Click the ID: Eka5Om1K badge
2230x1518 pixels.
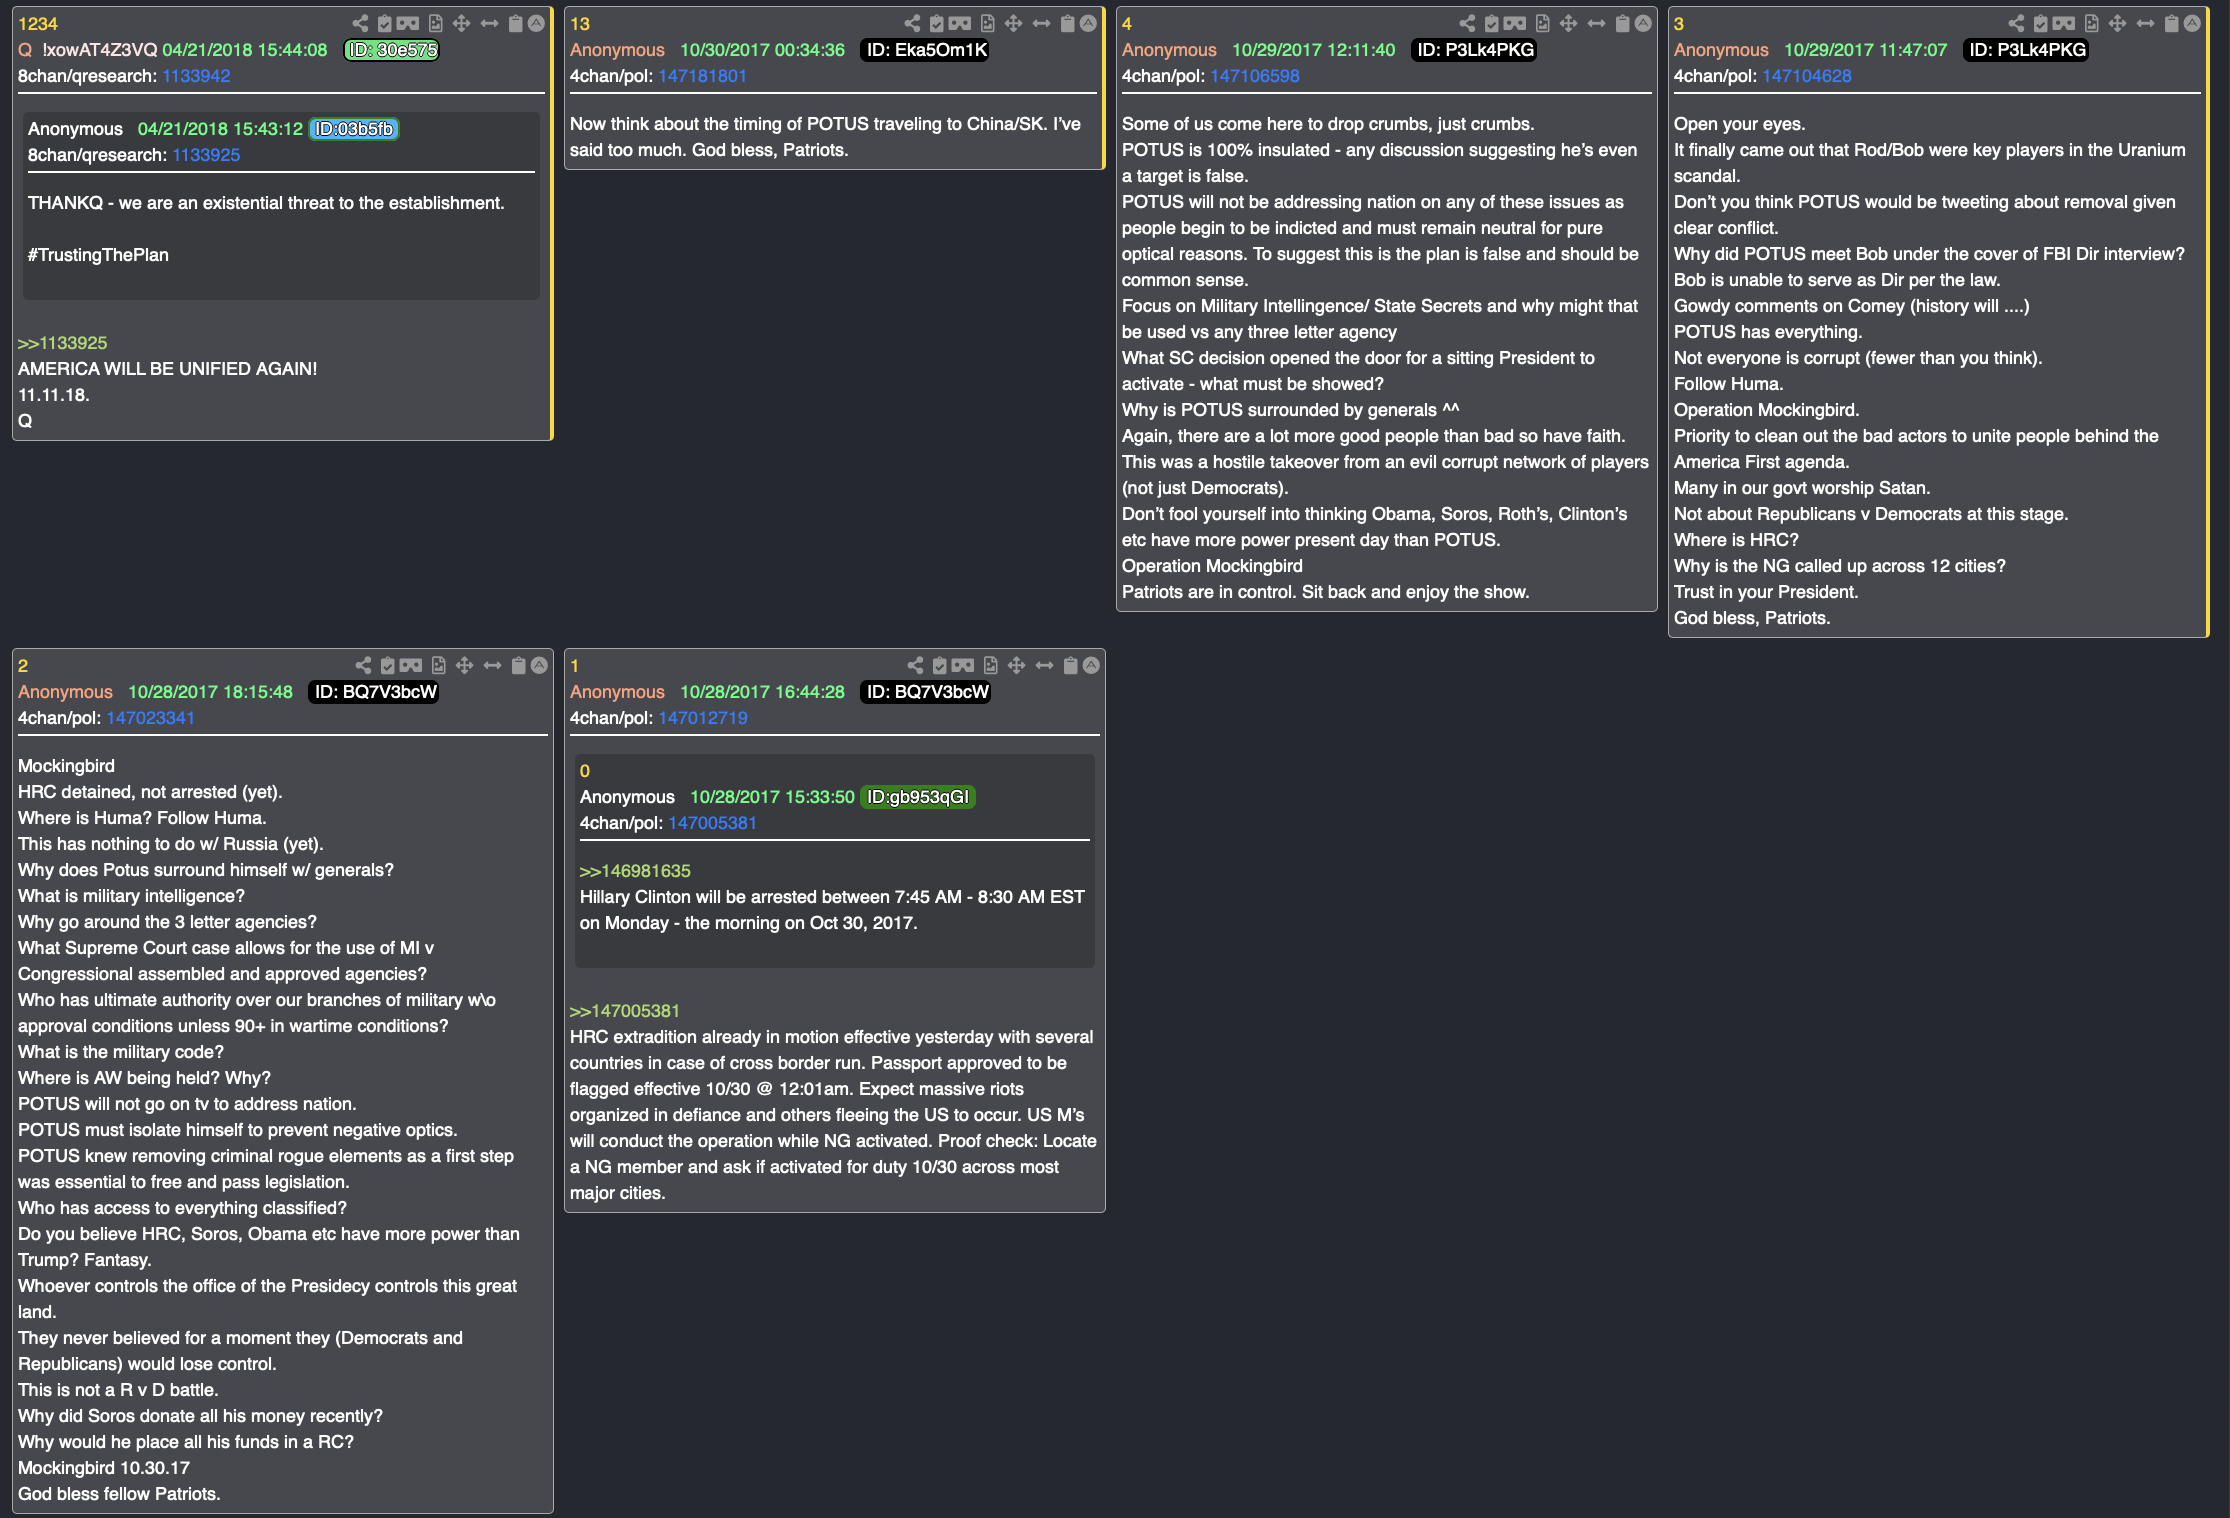(x=925, y=50)
